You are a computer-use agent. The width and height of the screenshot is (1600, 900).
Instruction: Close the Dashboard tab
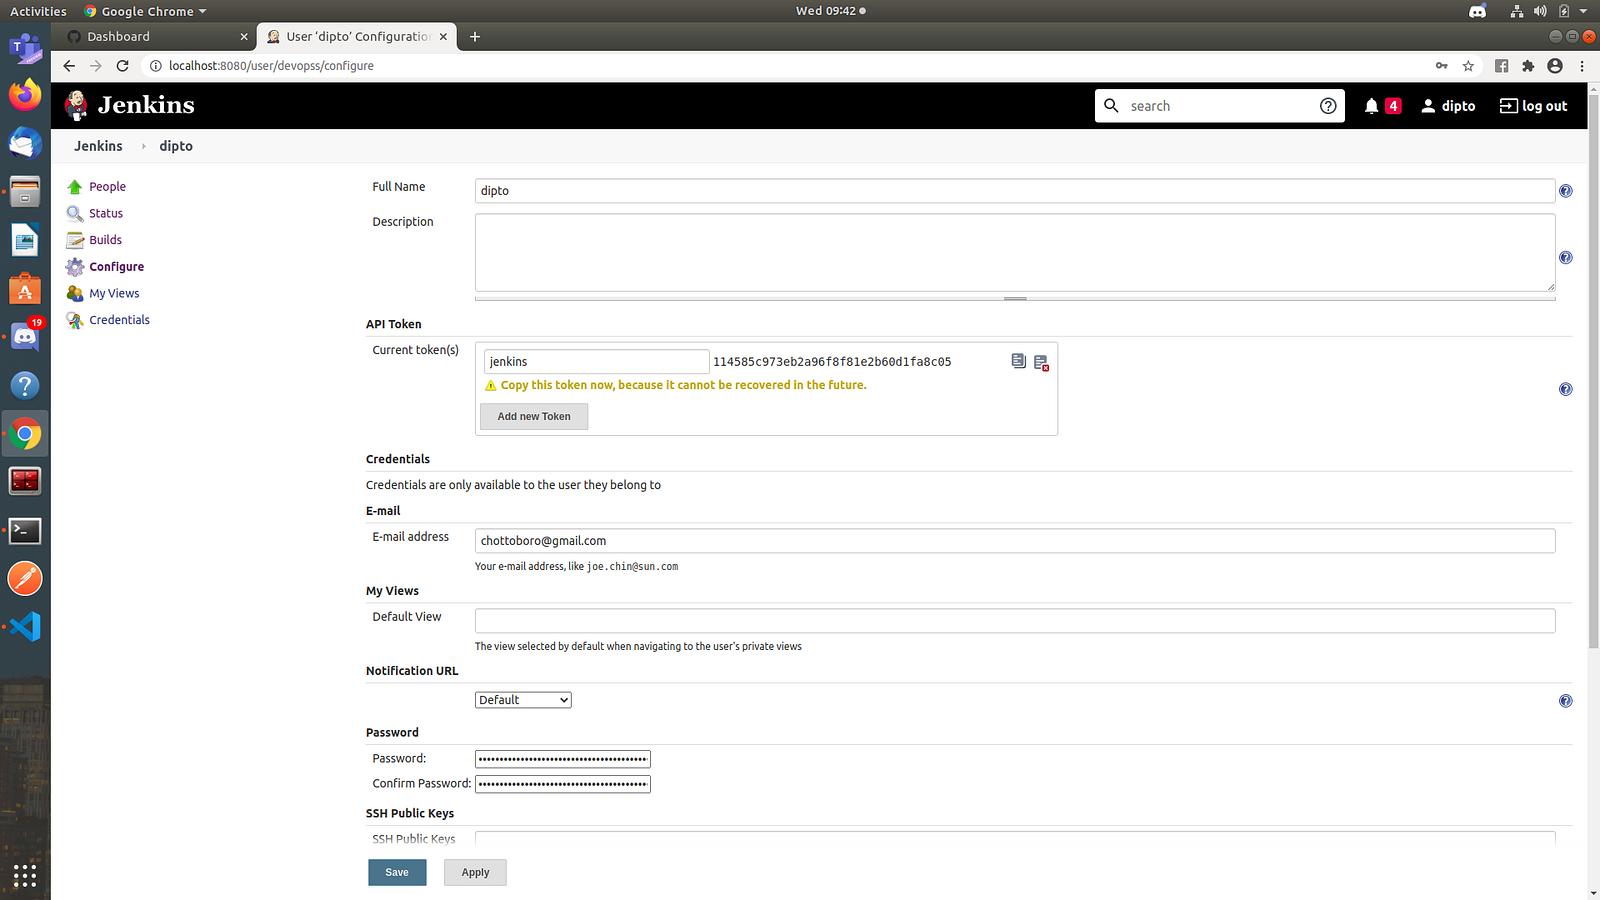pyautogui.click(x=244, y=36)
